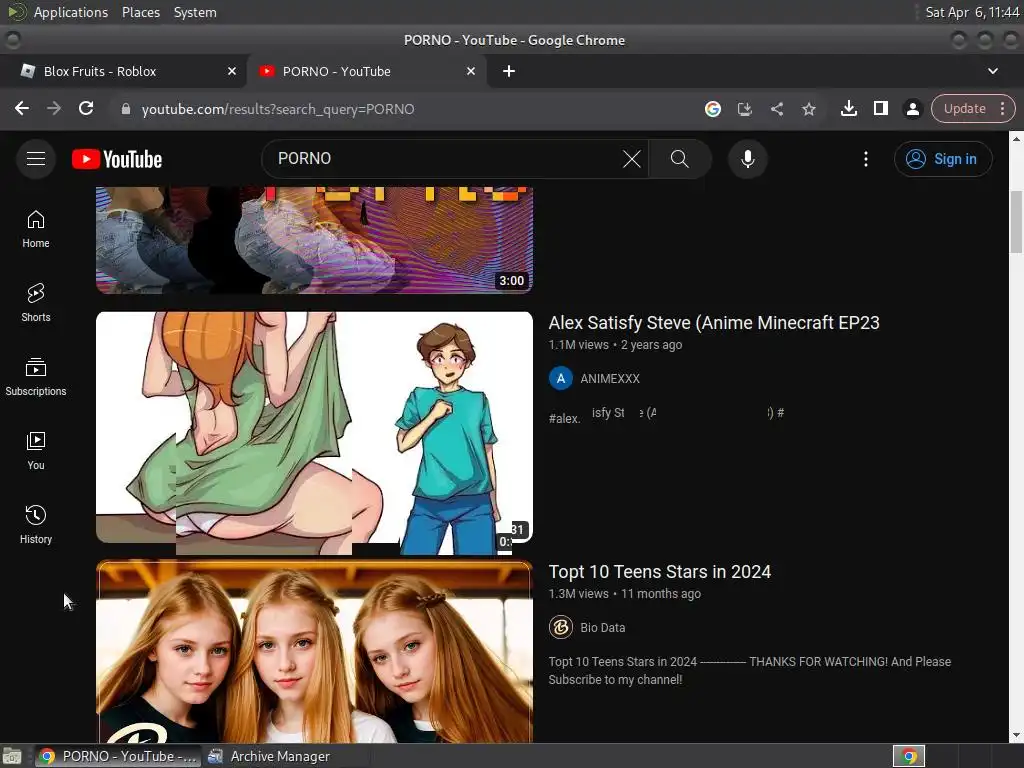Open YouTube settings three-dot menu
The height and width of the screenshot is (768, 1024).
coord(865,159)
